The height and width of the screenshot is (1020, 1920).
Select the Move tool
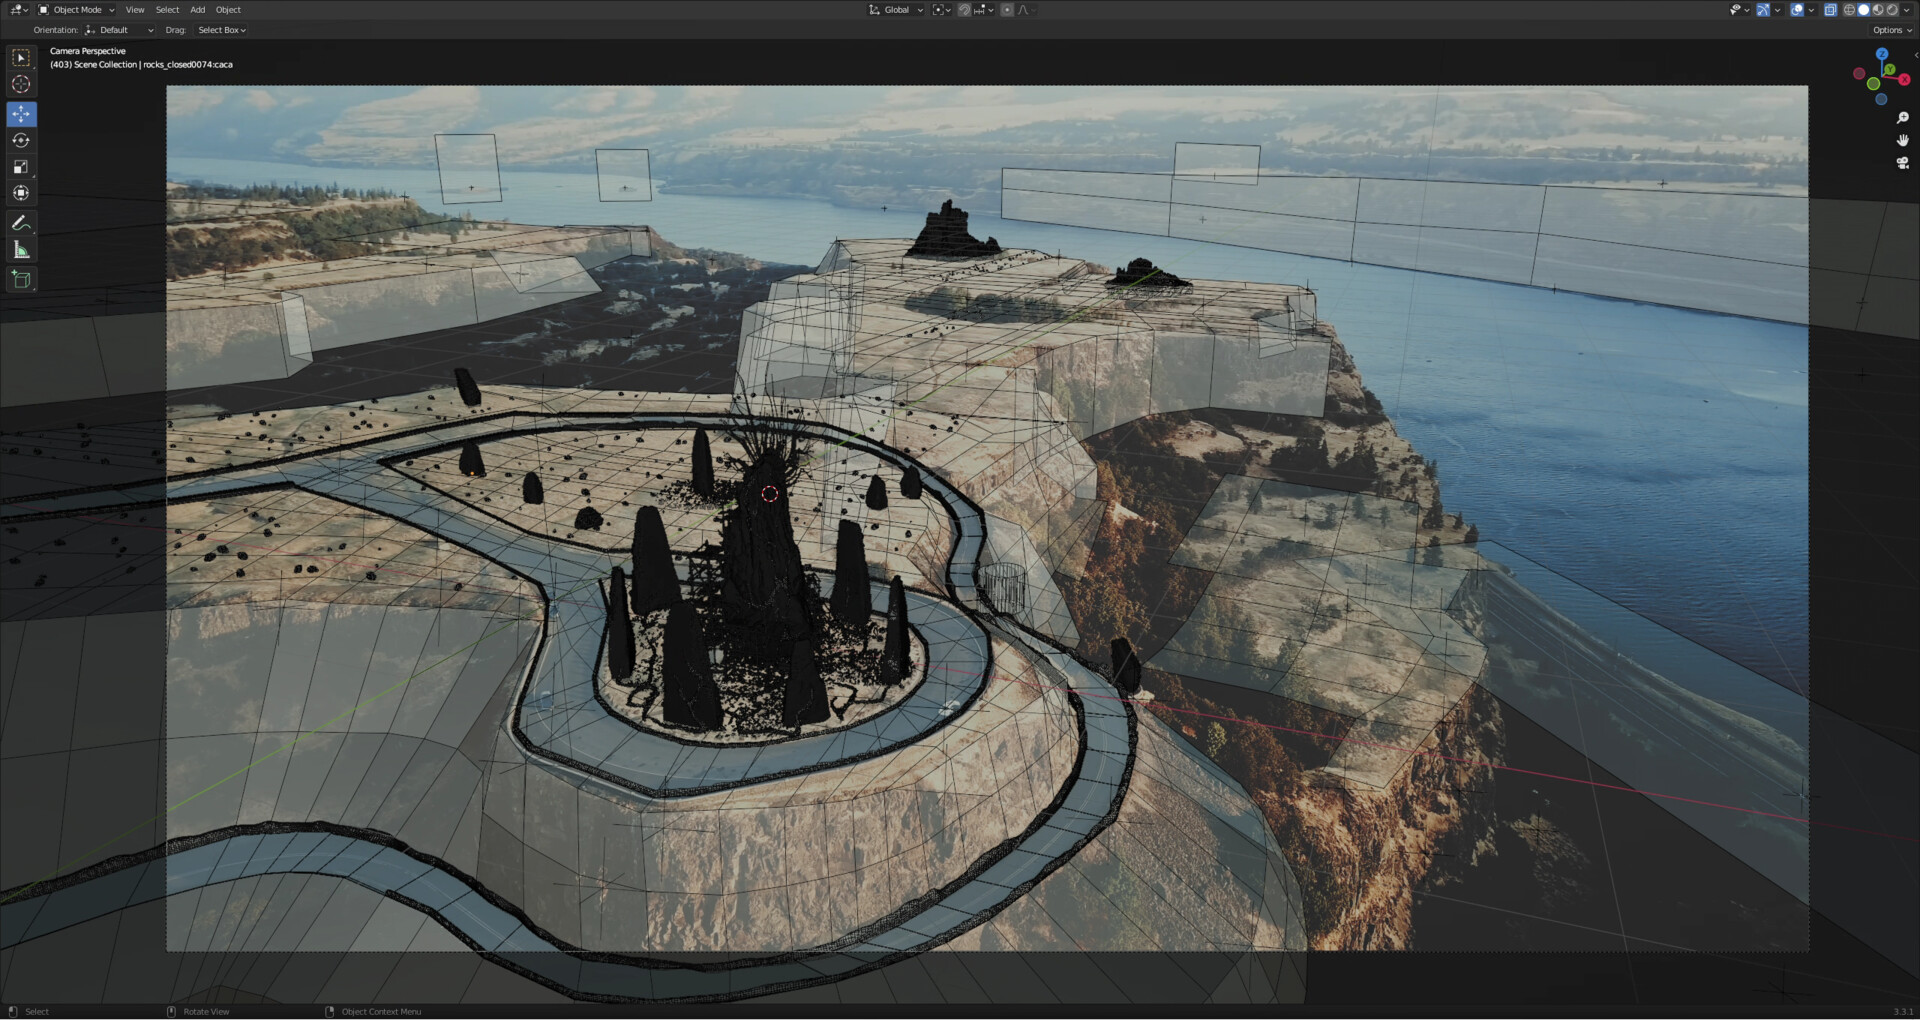click(20, 114)
